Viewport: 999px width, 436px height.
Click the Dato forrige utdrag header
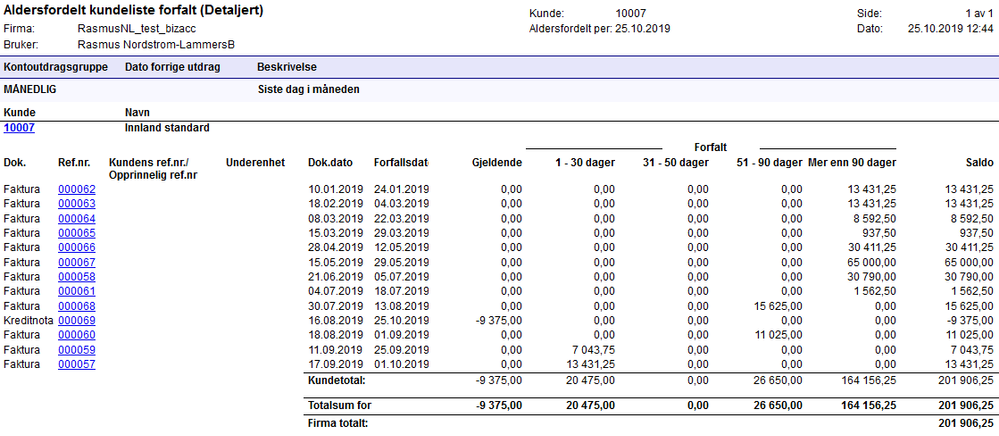point(173,67)
